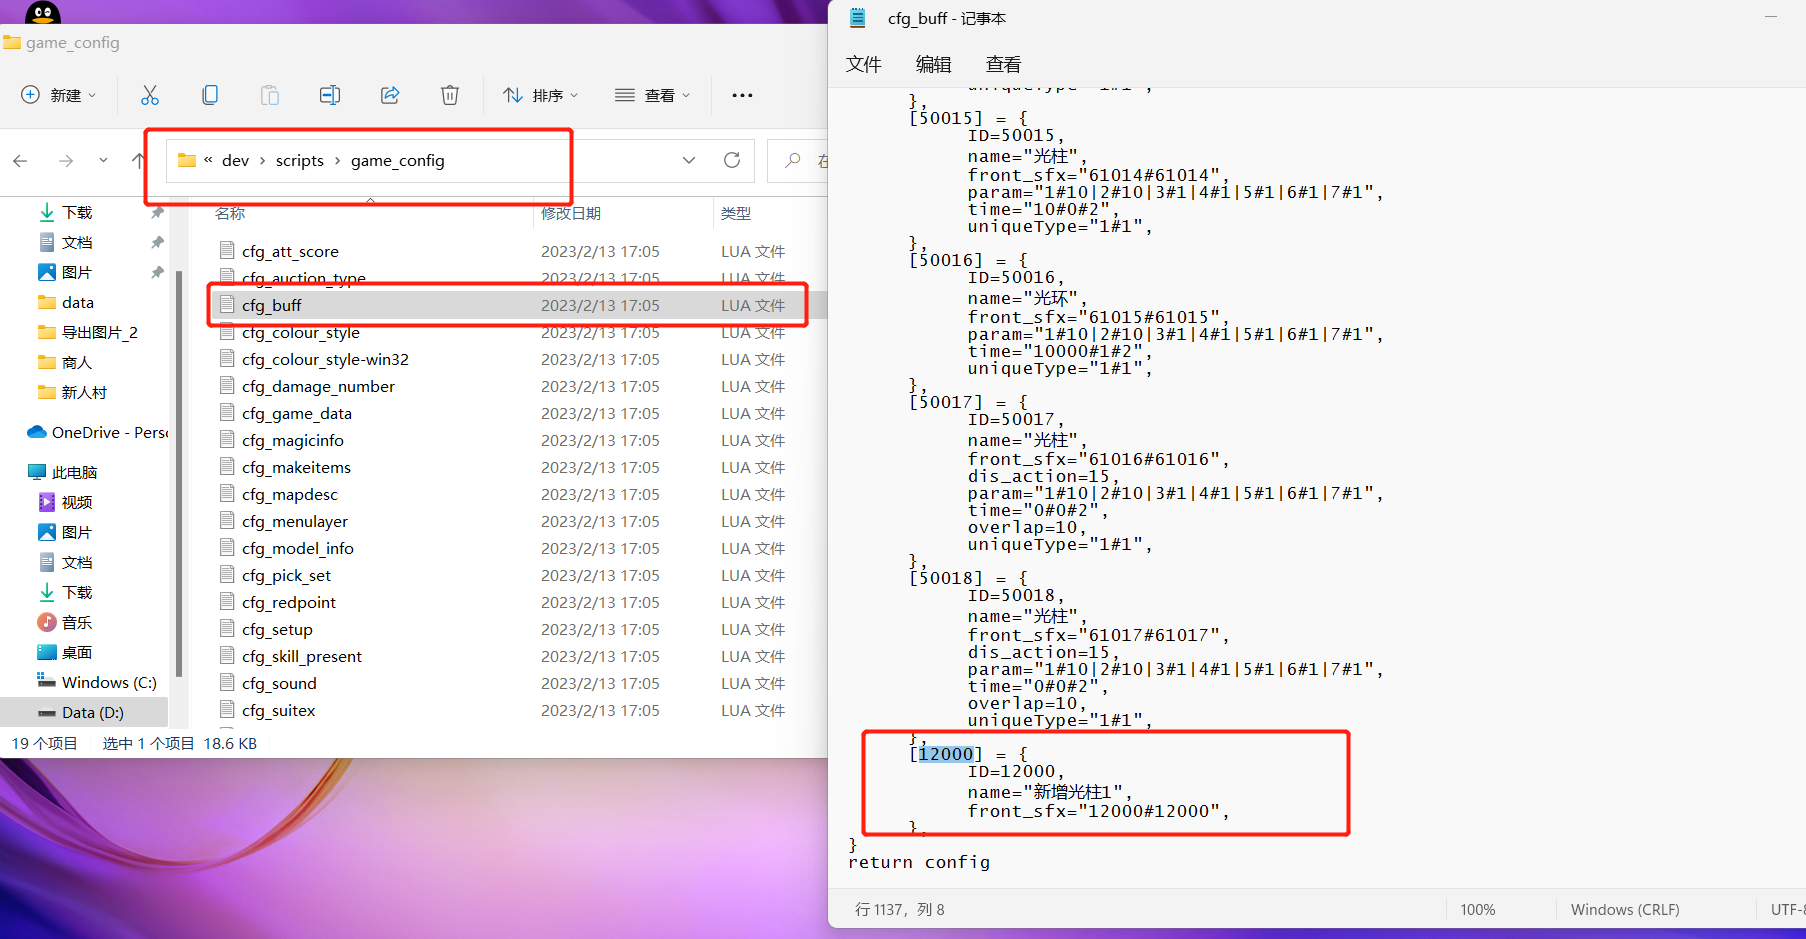Click the return config line in Notepad

click(919, 862)
